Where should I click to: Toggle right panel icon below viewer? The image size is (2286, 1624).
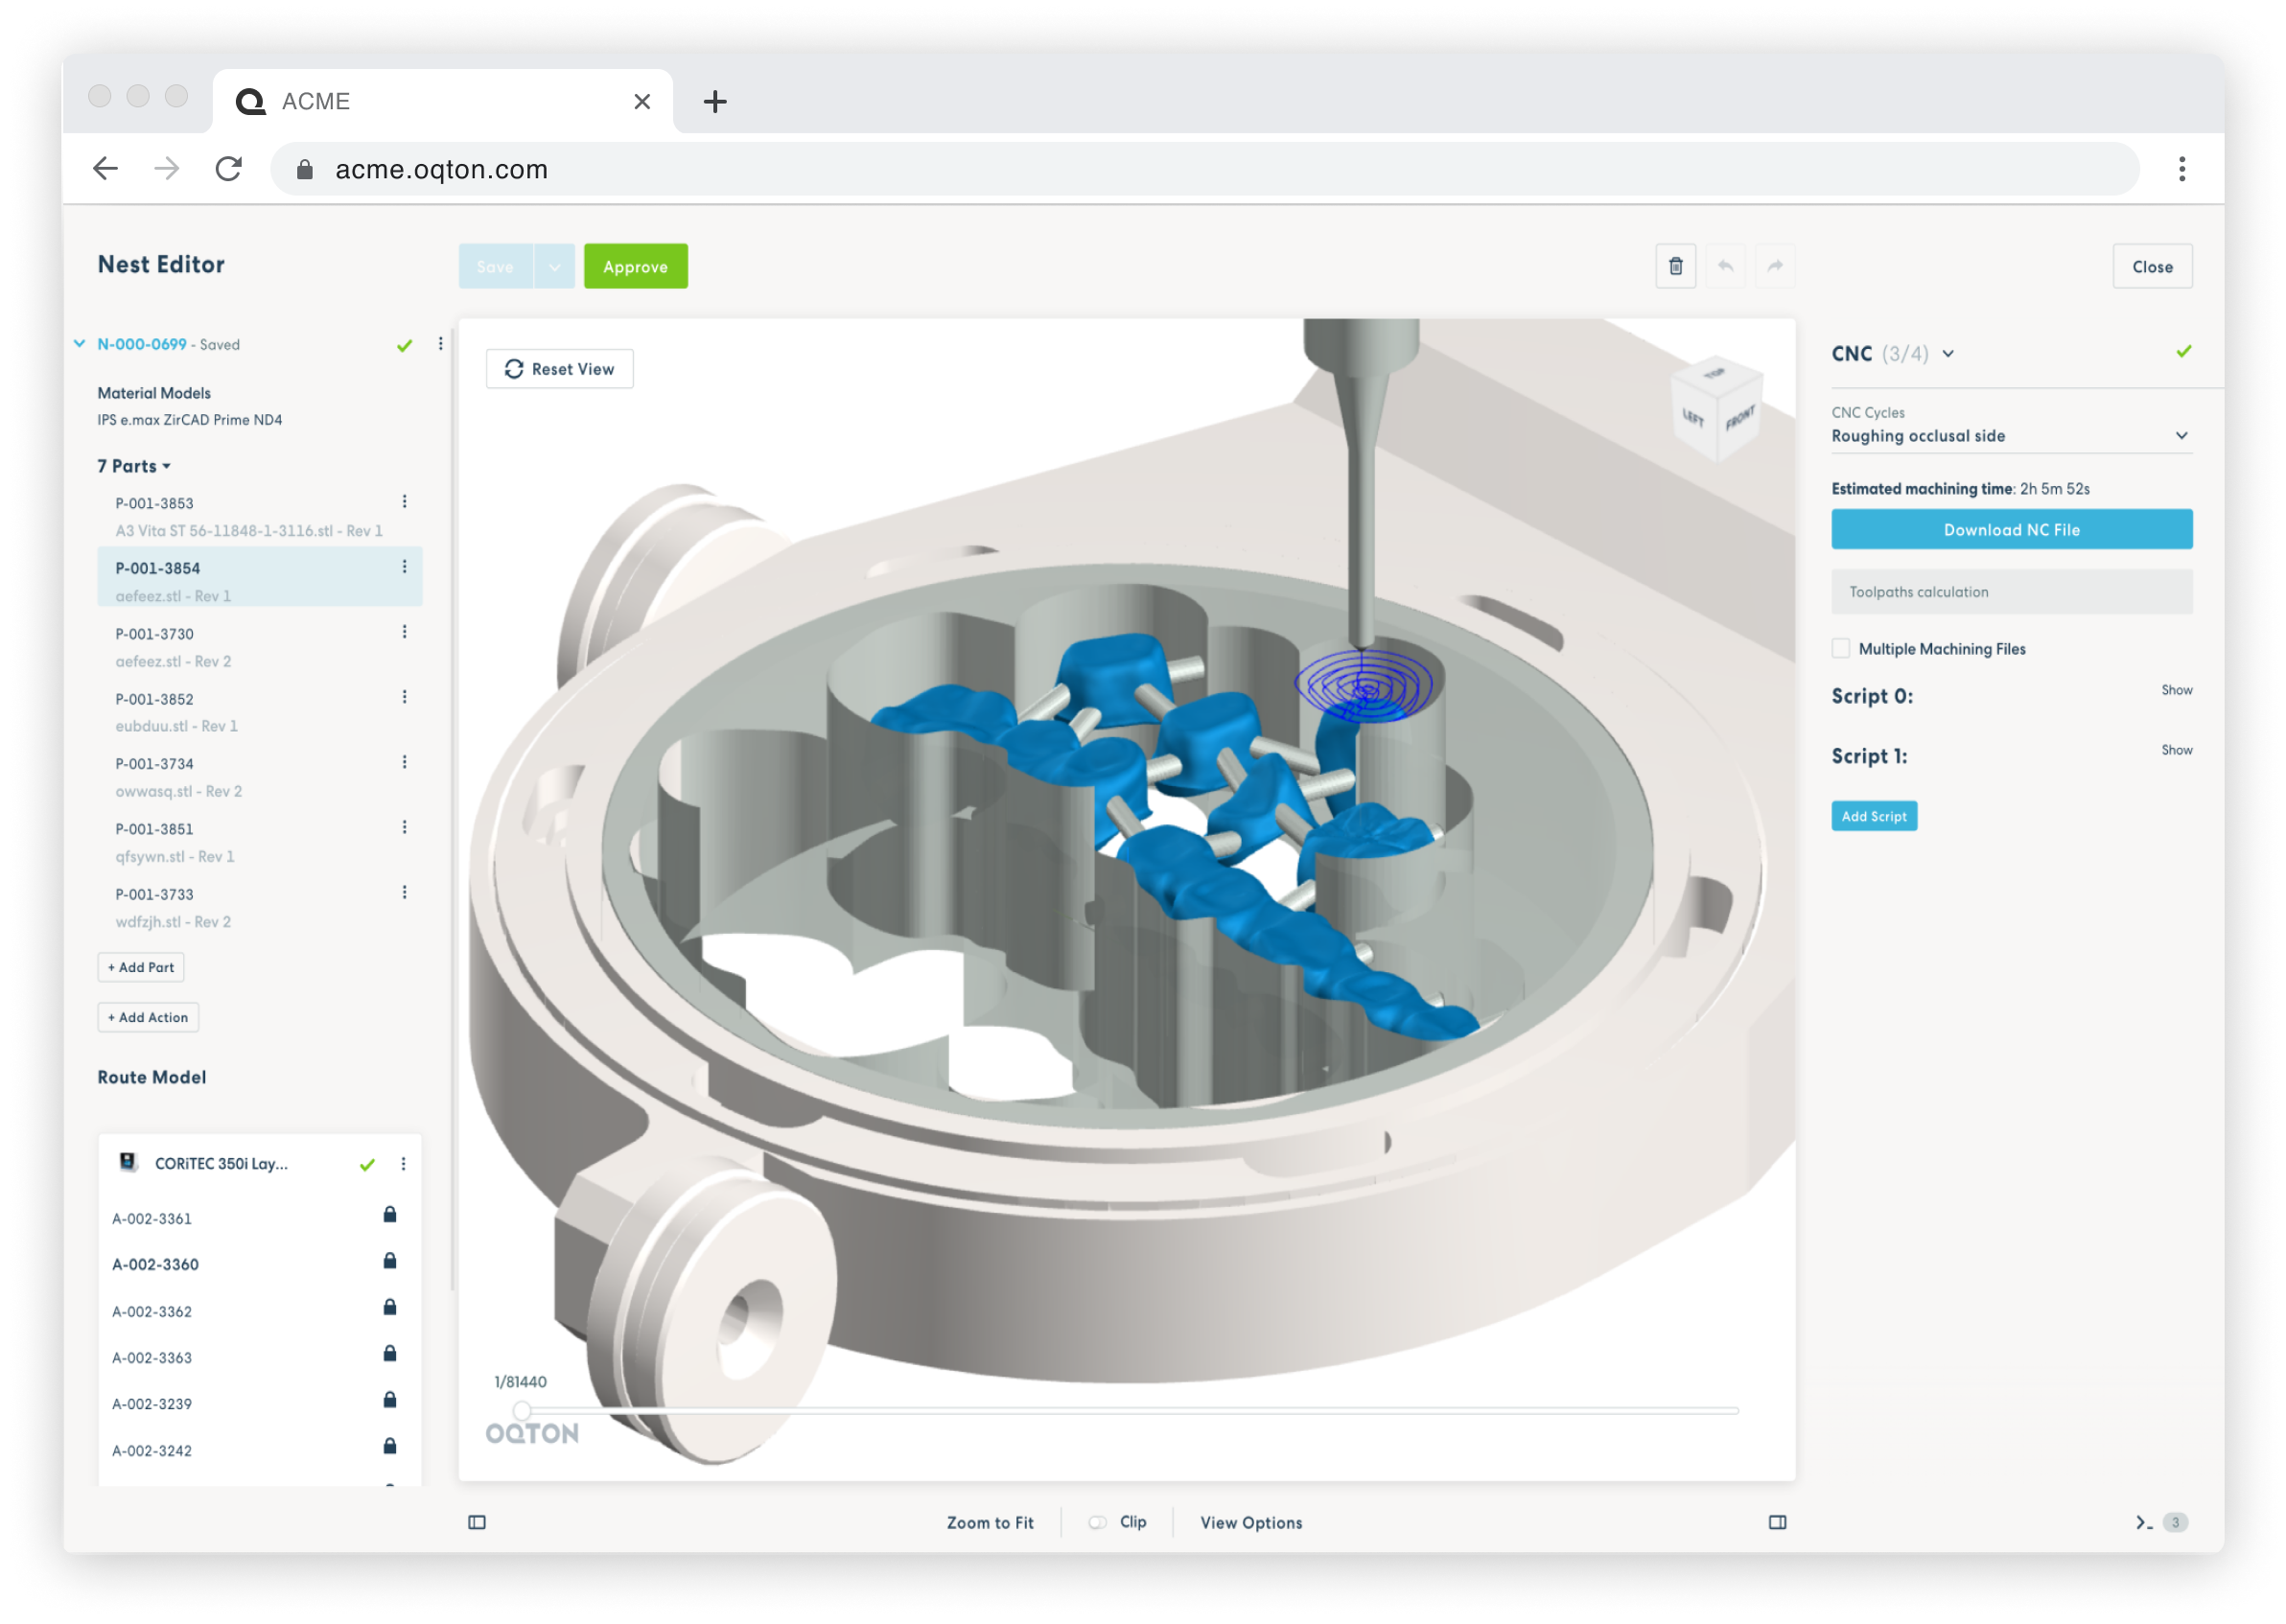(1777, 1522)
